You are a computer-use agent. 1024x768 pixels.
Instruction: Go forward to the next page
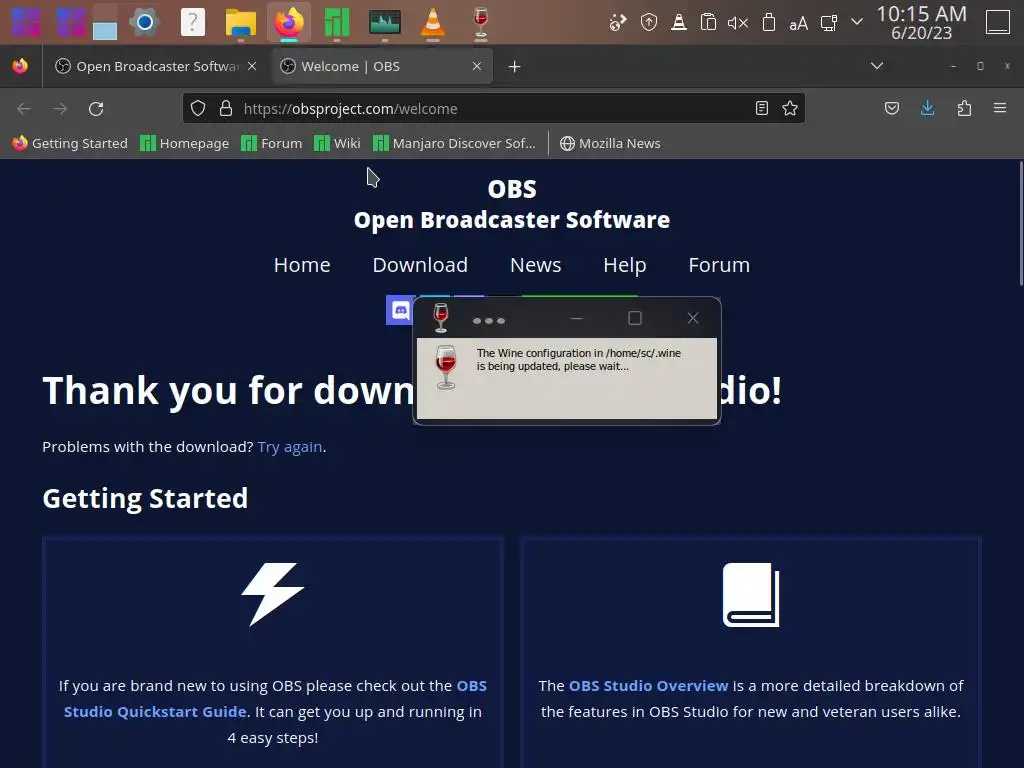(60, 108)
